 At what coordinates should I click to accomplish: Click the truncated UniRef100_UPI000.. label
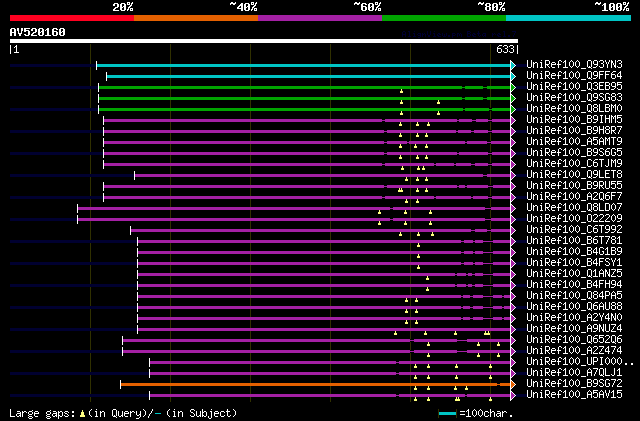pos(580,362)
